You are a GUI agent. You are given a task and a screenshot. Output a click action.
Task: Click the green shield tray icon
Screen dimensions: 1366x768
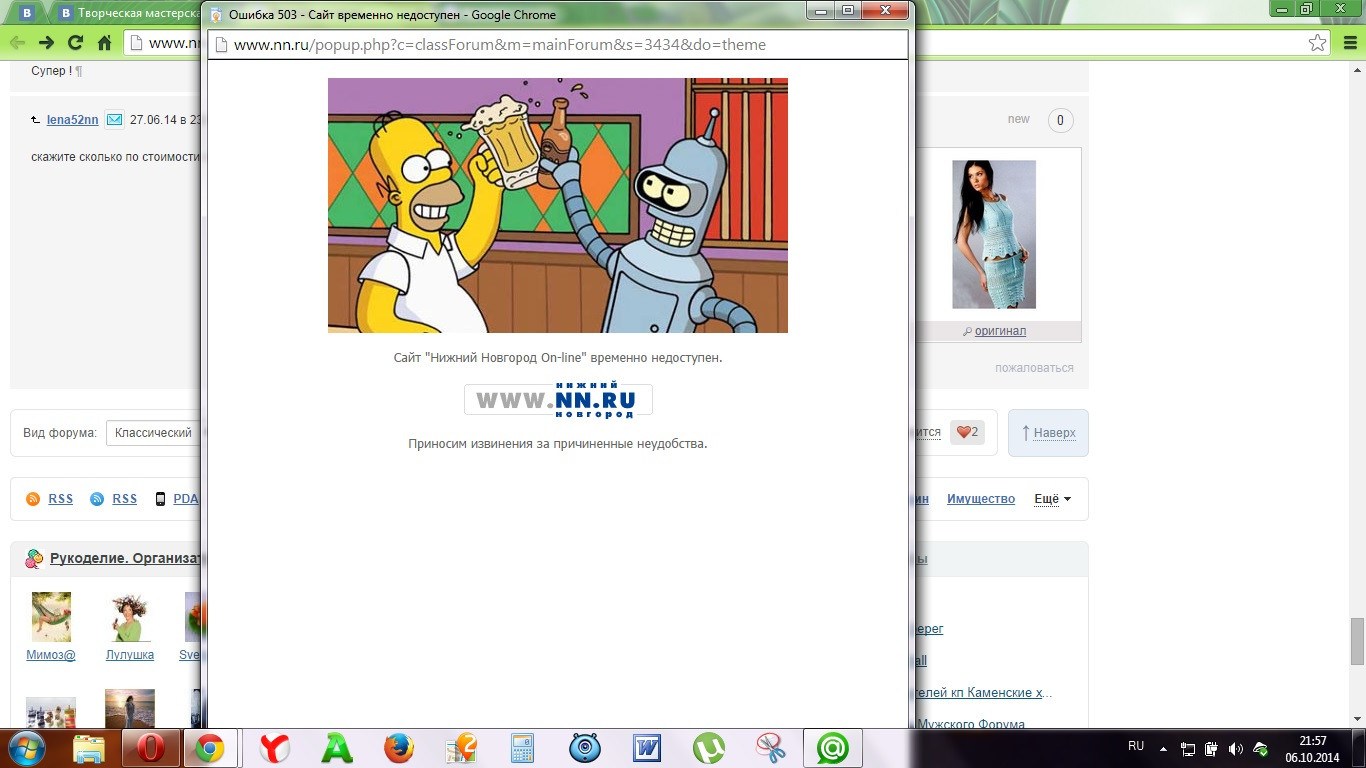coord(1260,748)
